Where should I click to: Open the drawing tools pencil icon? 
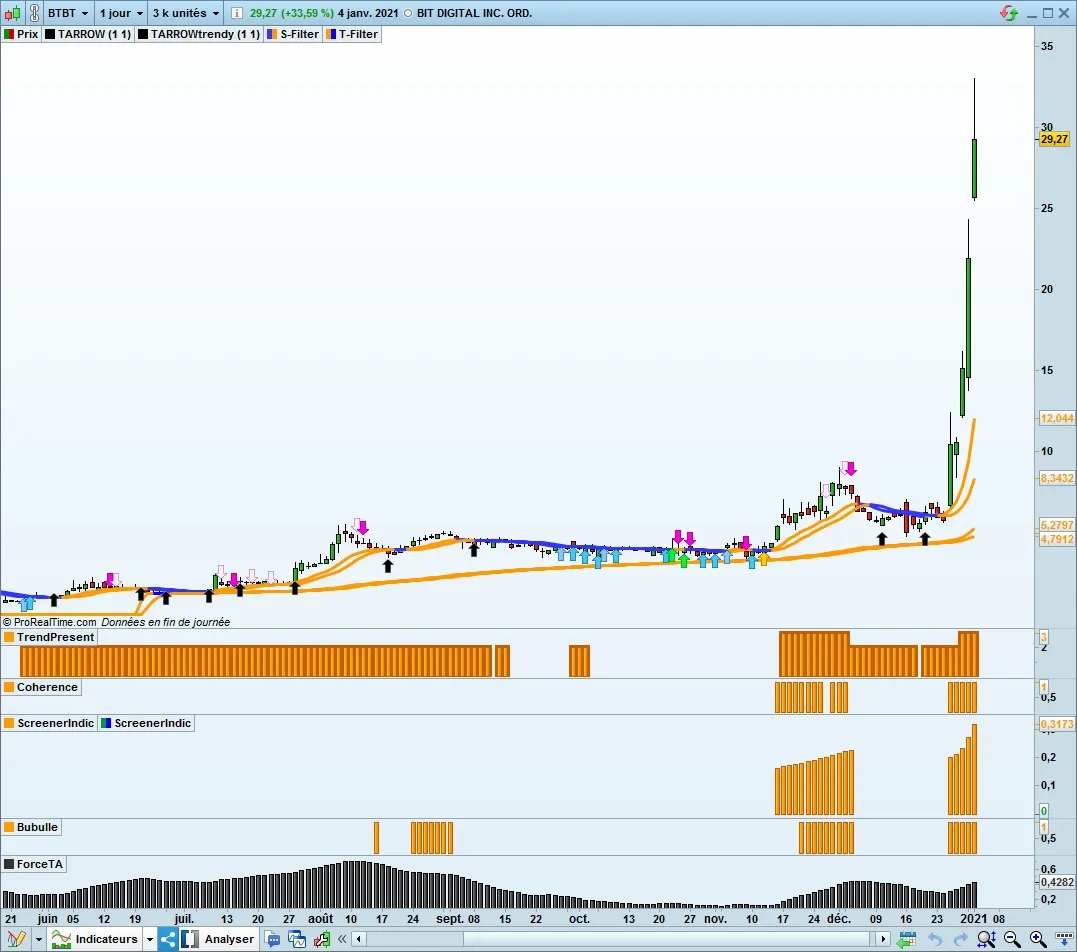[x=16, y=939]
